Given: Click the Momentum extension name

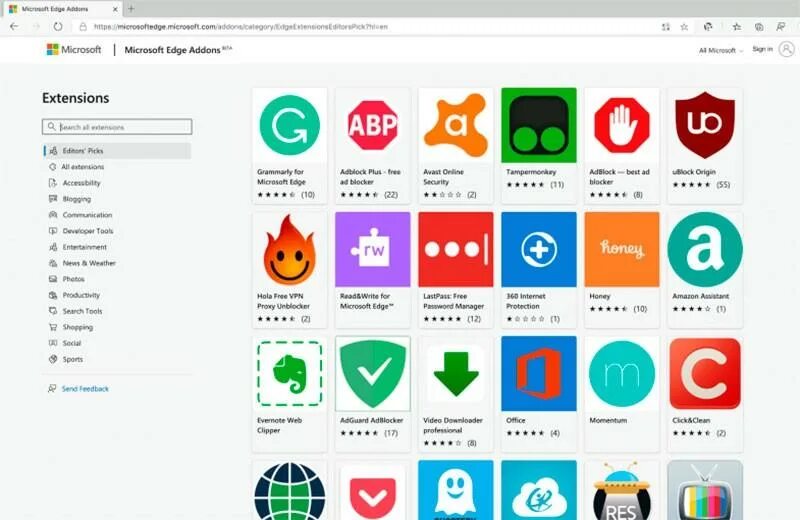Looking at the screenshot, I should 608,420.
